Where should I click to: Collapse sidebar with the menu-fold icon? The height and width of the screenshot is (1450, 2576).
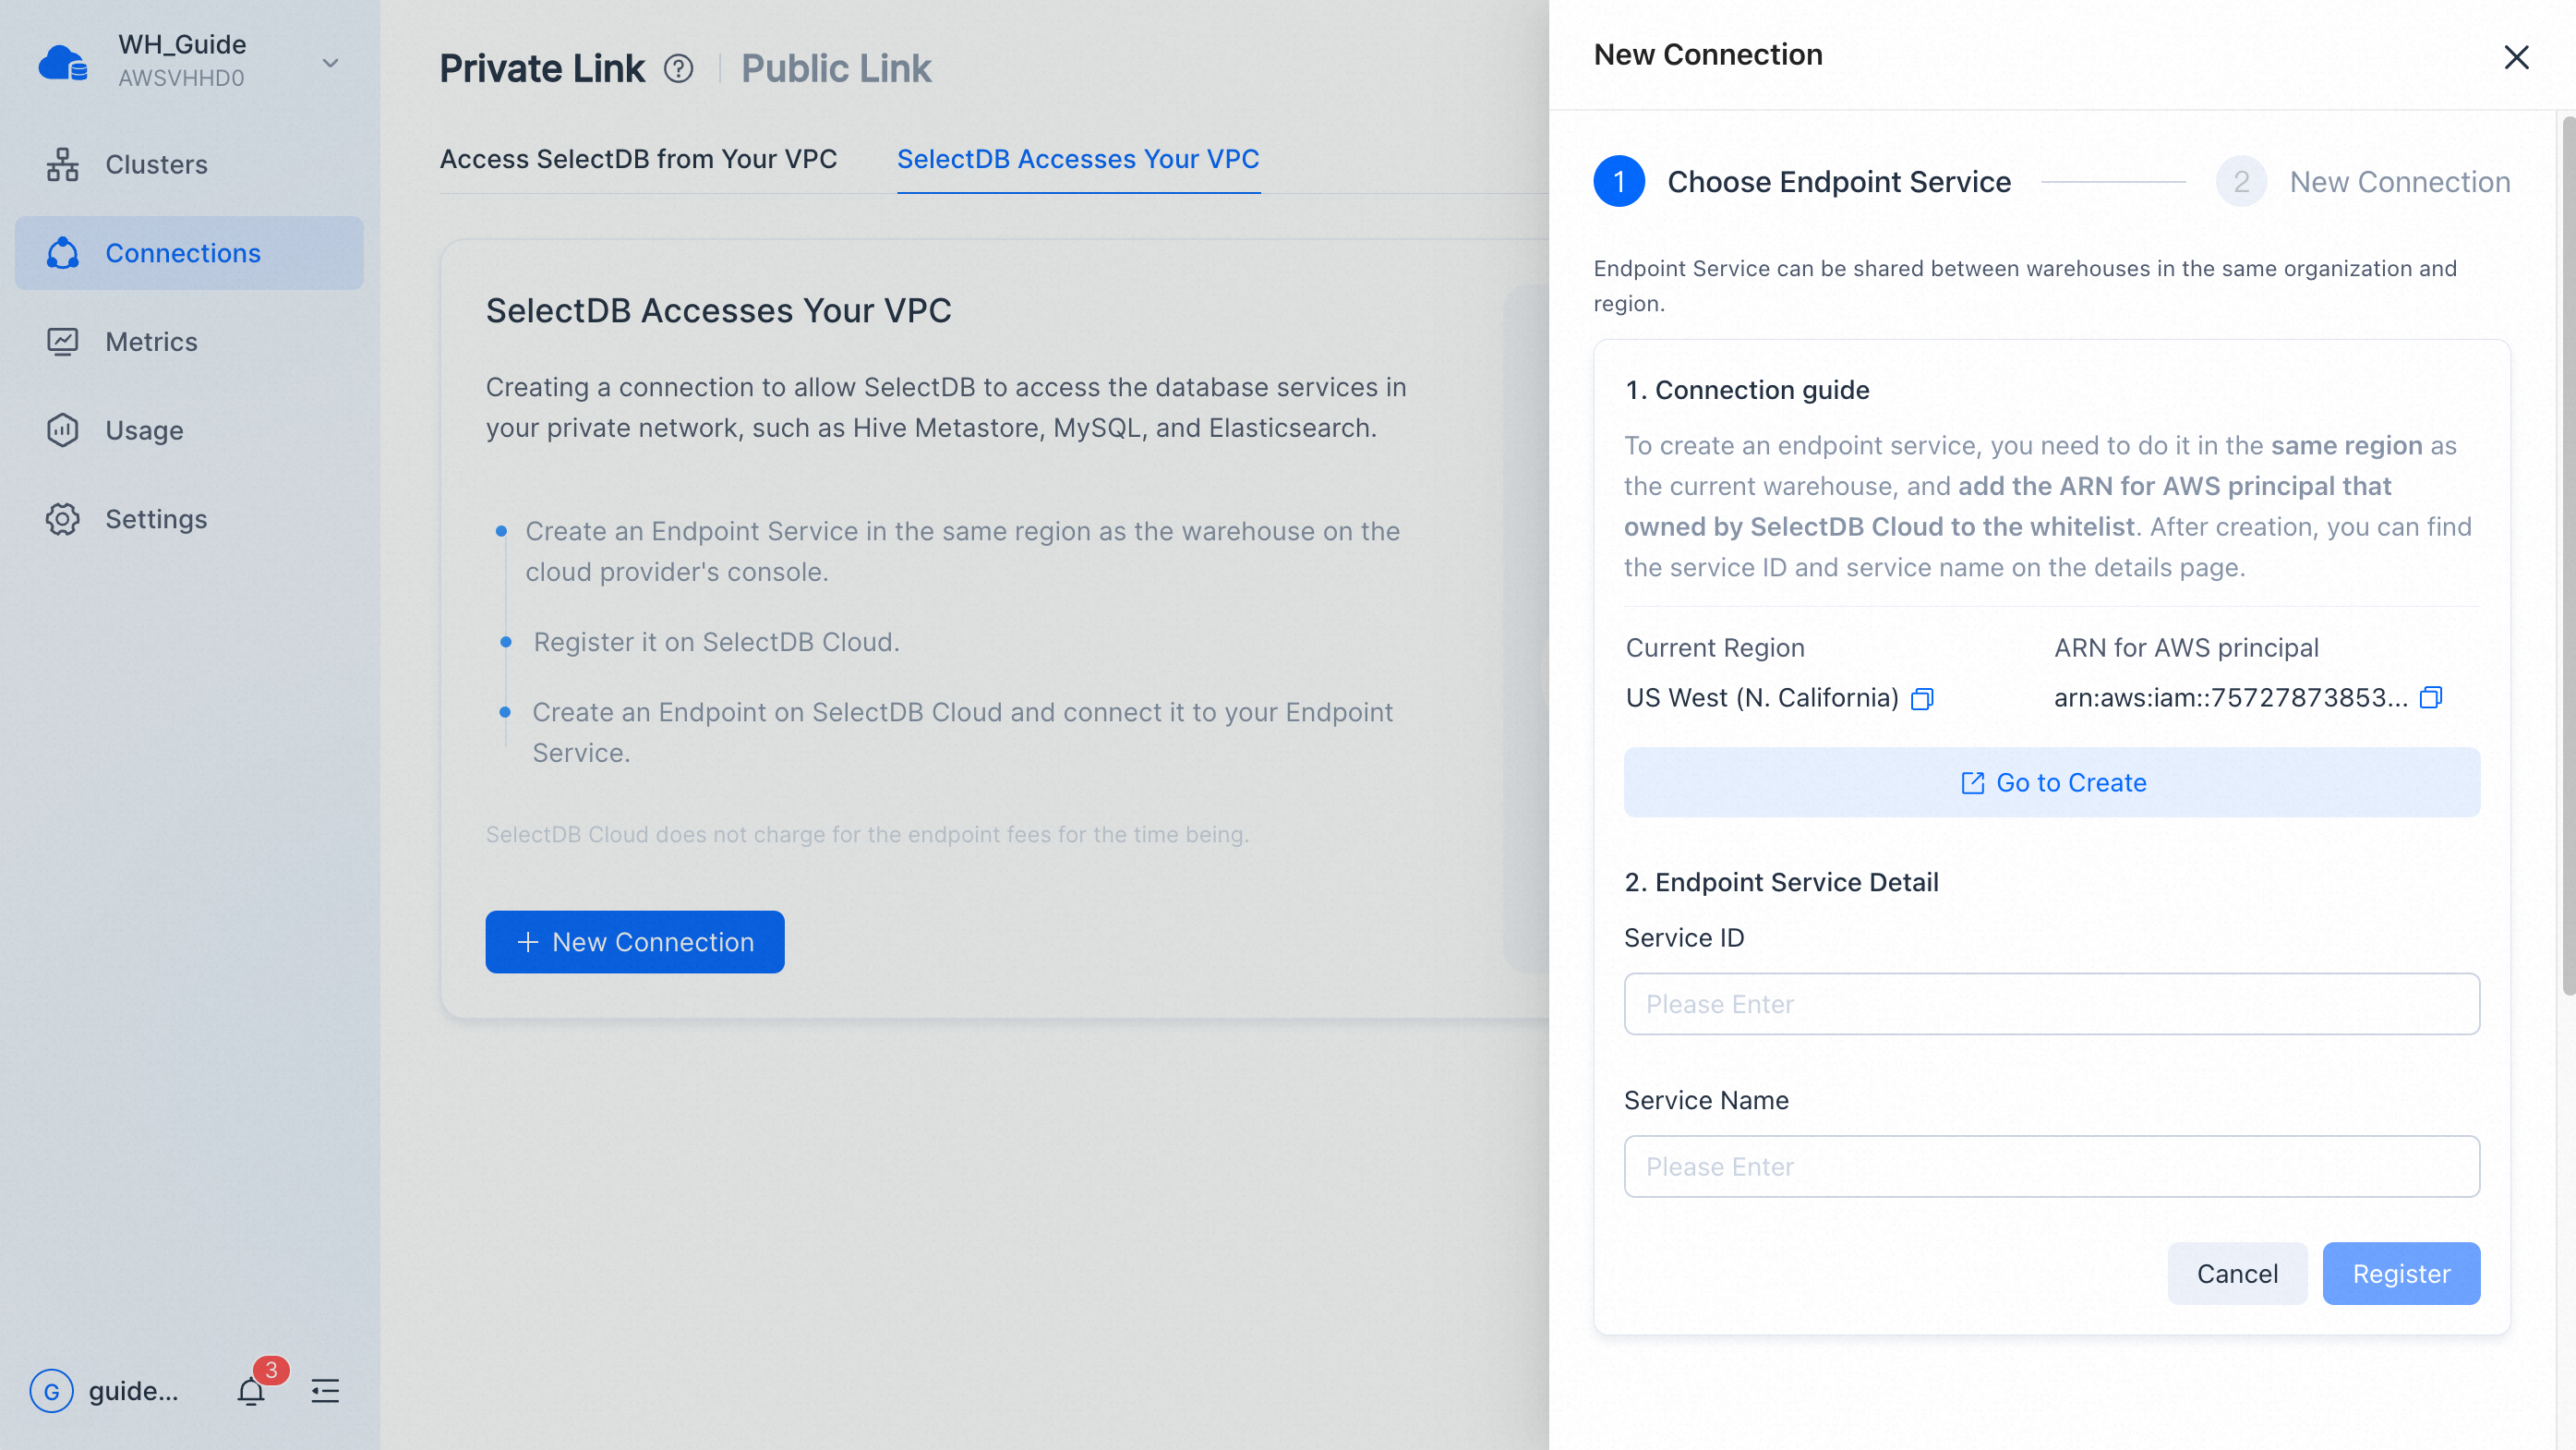pyautogui.click(x=325, y=1391)
